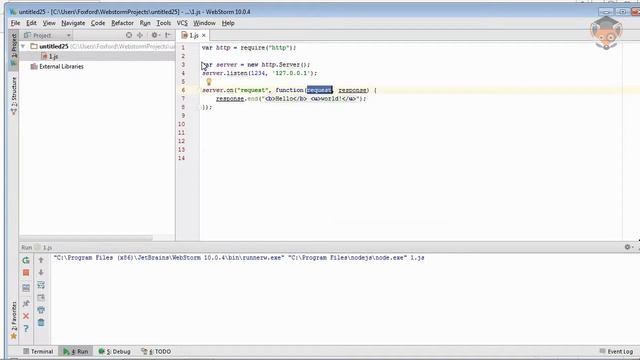
Task: Click the "response" parameter on line 6
Action: pyautogui.click(x=353, y=90)
